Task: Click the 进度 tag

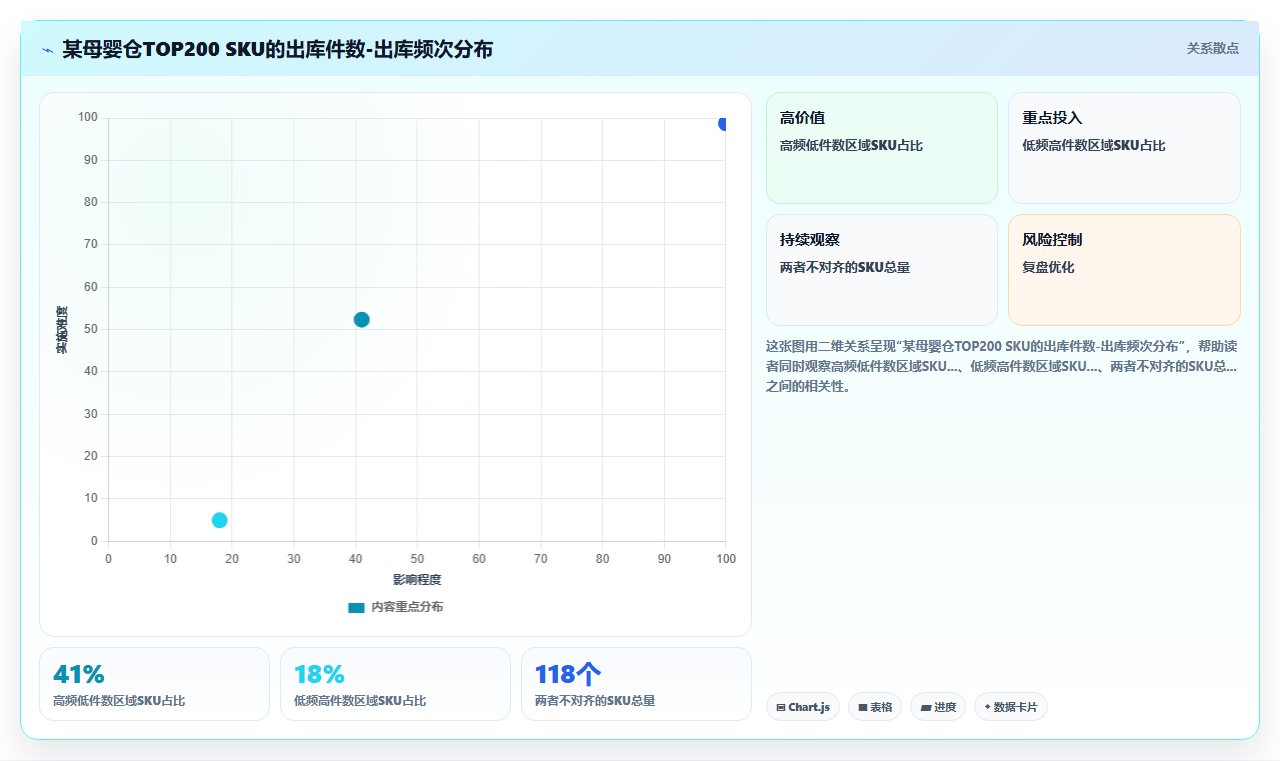Action: [x=938, y=707]
